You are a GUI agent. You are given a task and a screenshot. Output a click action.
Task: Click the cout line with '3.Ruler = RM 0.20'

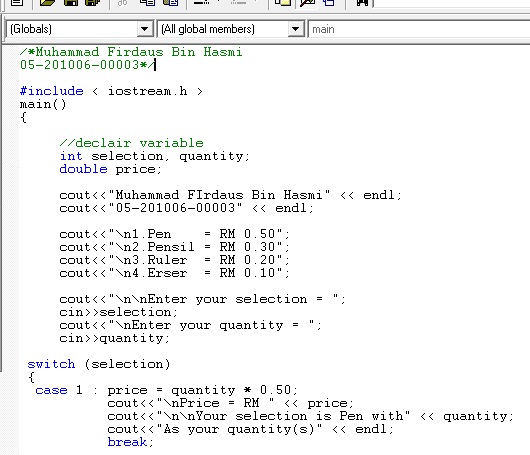pyautogui.click(x=175, y=260)
